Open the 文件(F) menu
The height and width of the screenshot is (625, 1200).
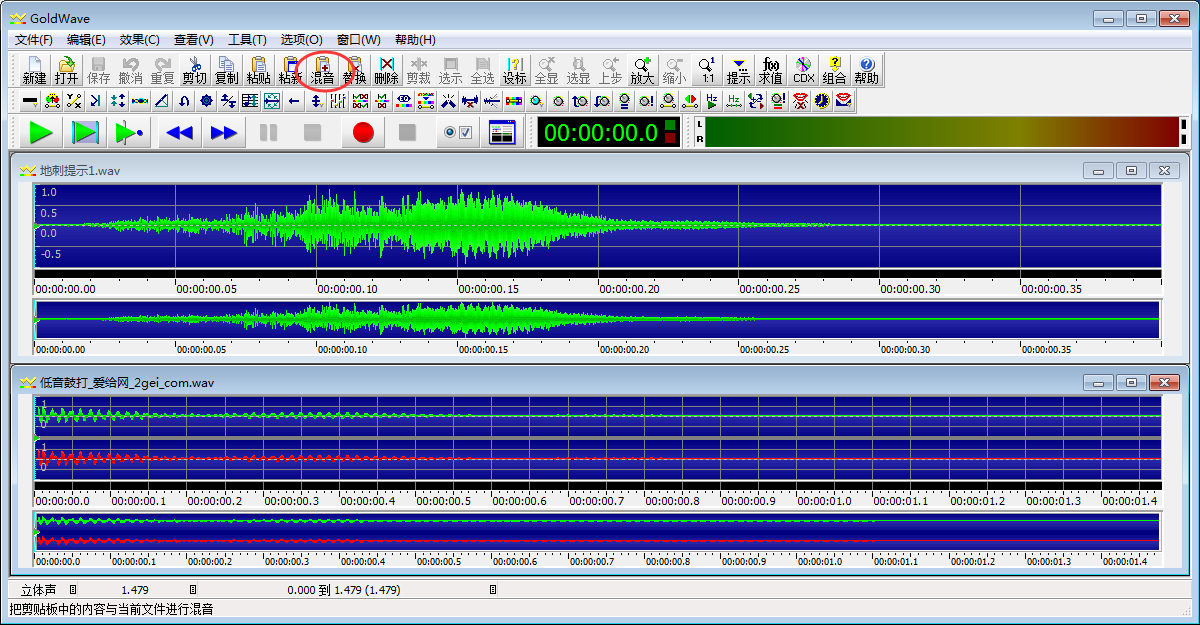click(x=34, y=40)
